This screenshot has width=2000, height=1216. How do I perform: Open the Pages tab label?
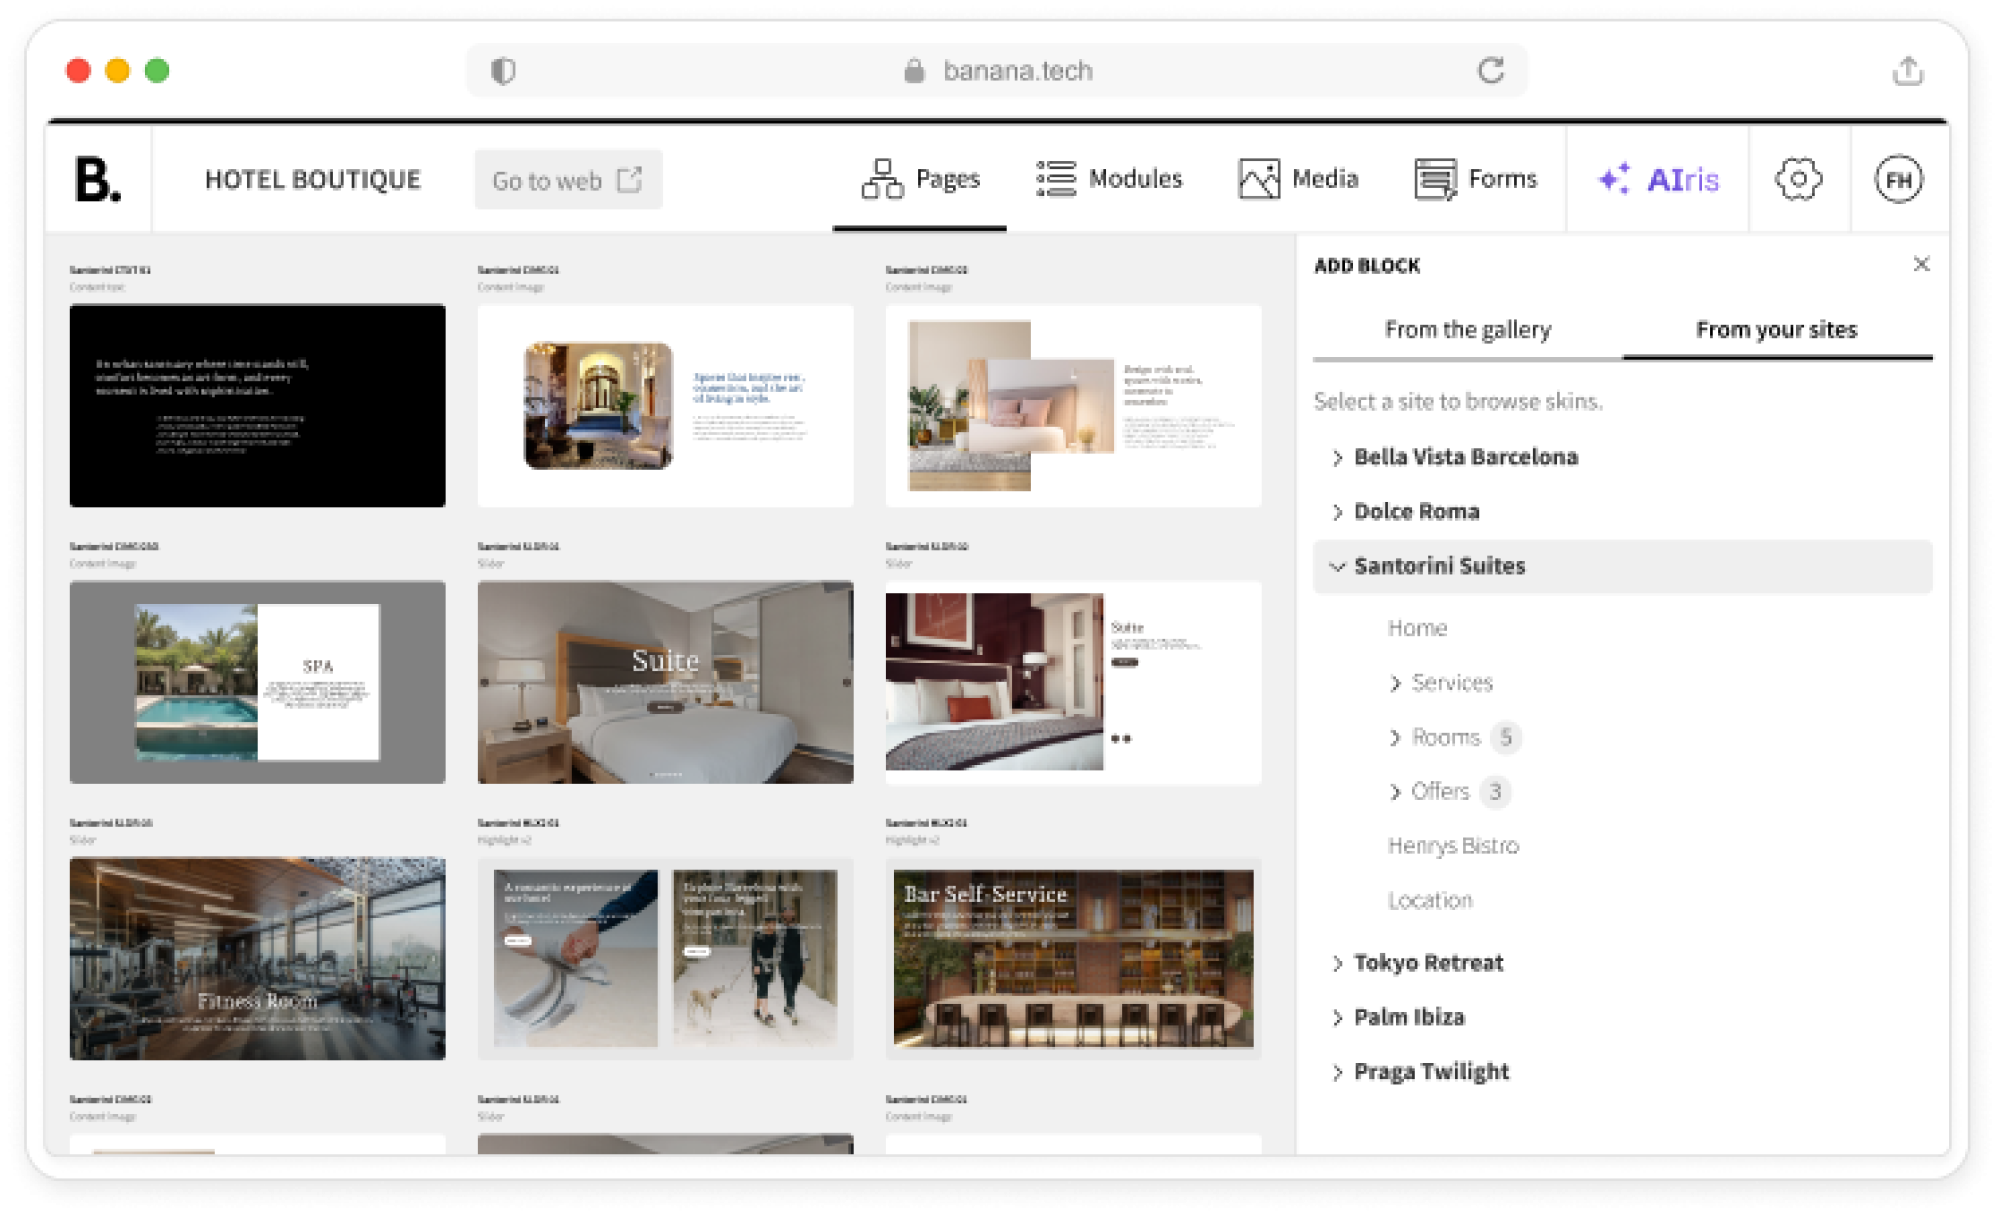[948, 179]
